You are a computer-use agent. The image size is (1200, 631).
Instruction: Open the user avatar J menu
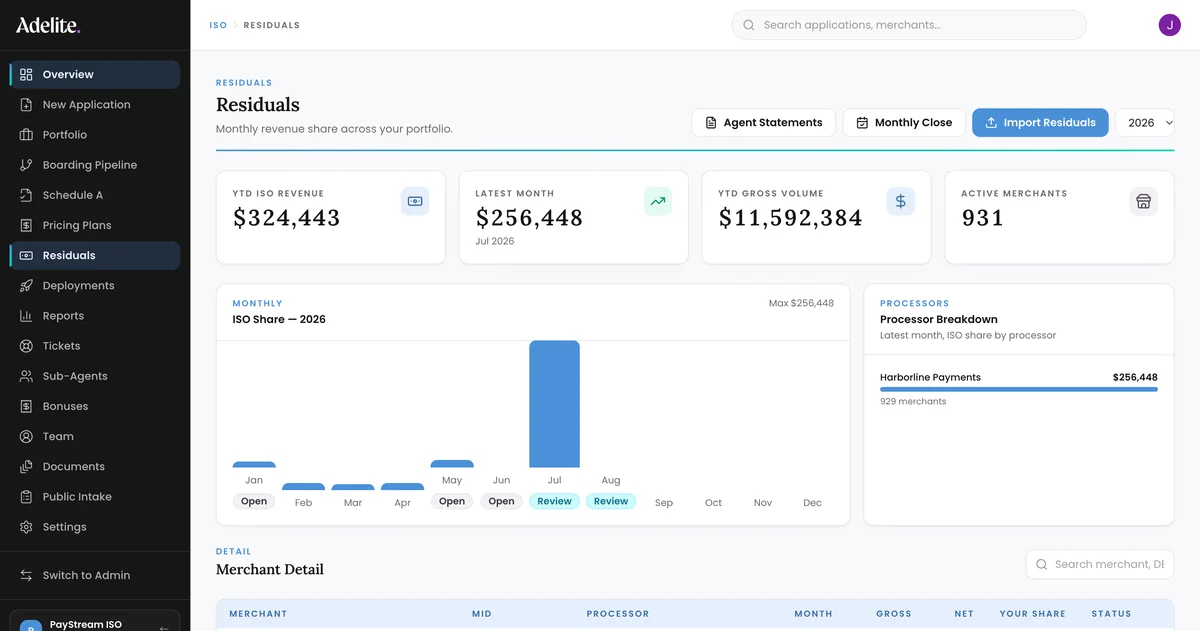pos(1169,25)
